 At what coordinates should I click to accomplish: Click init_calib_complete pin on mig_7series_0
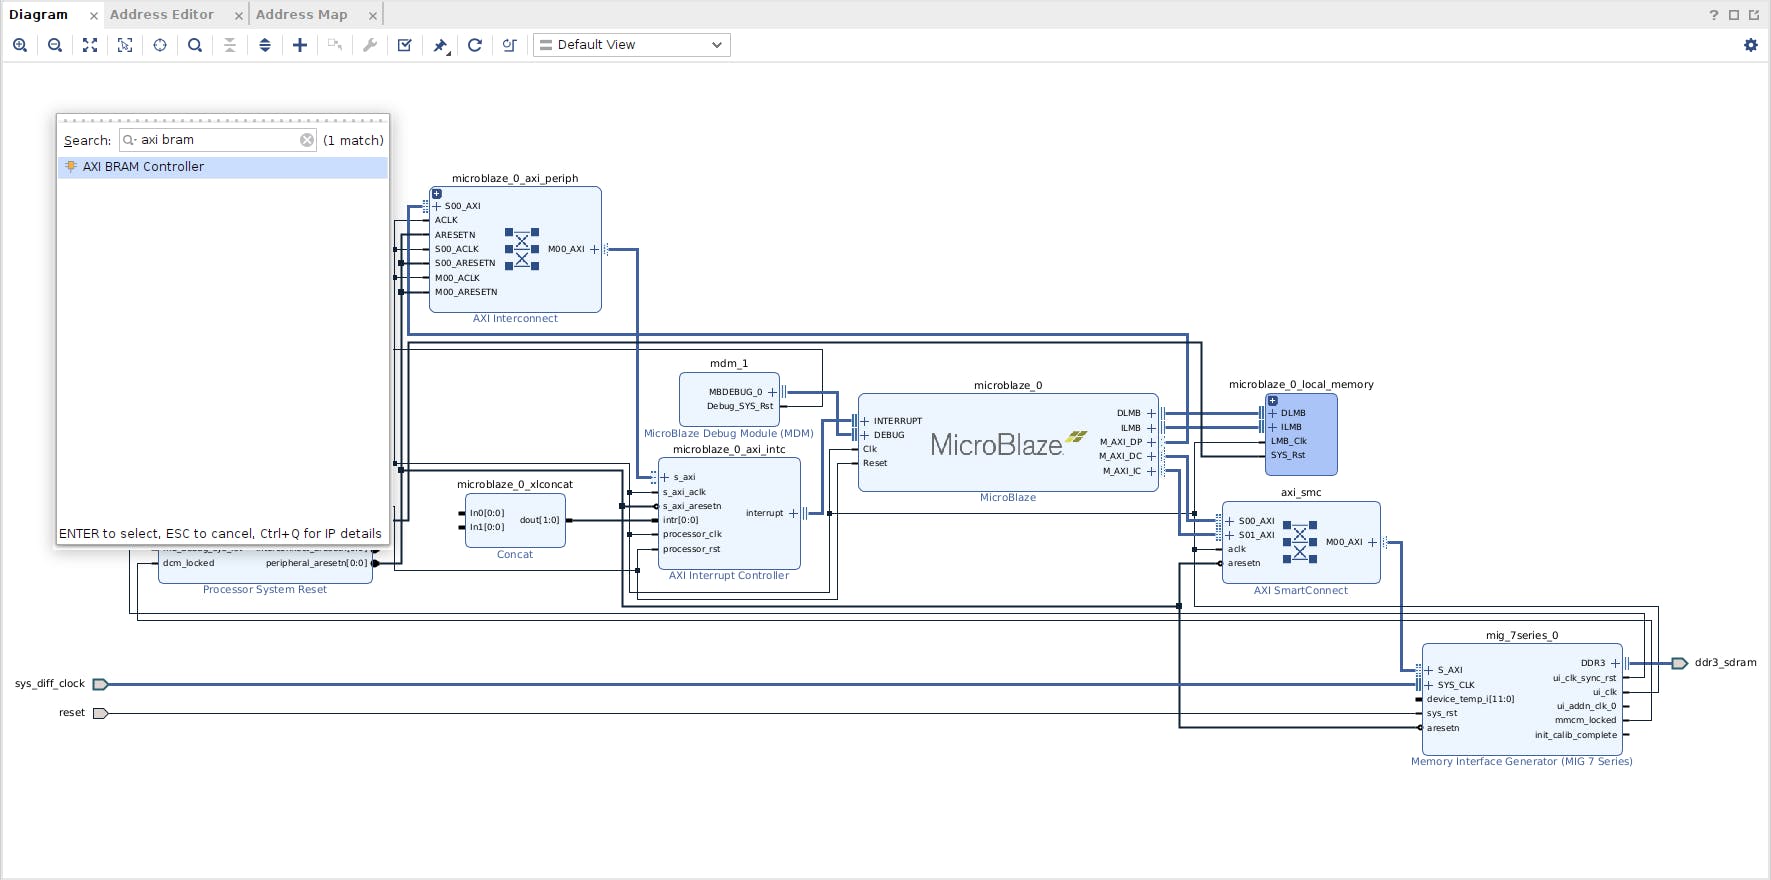[1576, 735]
